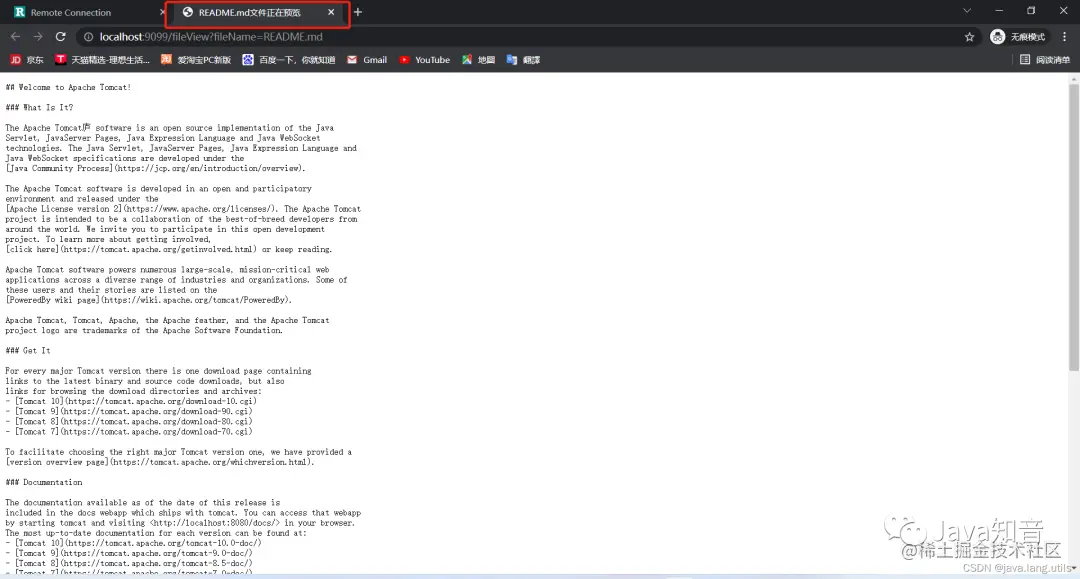This screenshot has width=1080, height=579.
Task: Click the version overview page whichversion.html text
Action: pyautogui.click(x=160, y=462)
